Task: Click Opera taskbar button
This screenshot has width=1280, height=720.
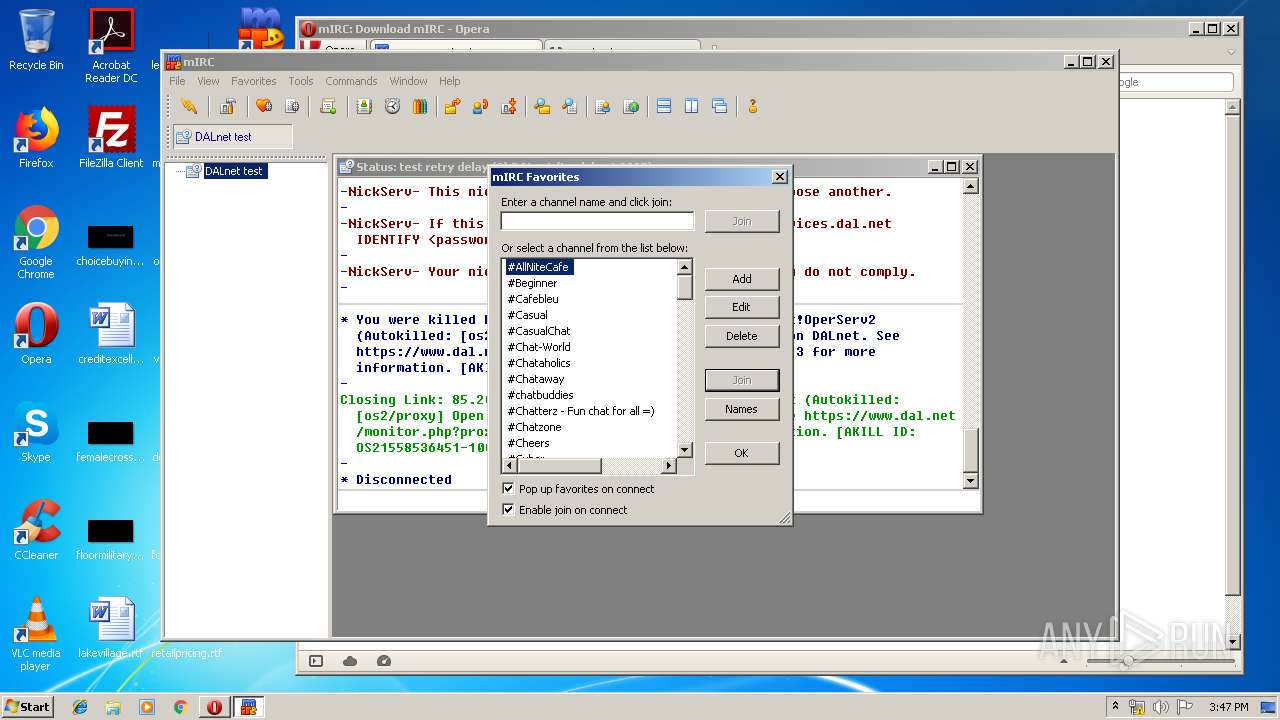Action: 214,707
